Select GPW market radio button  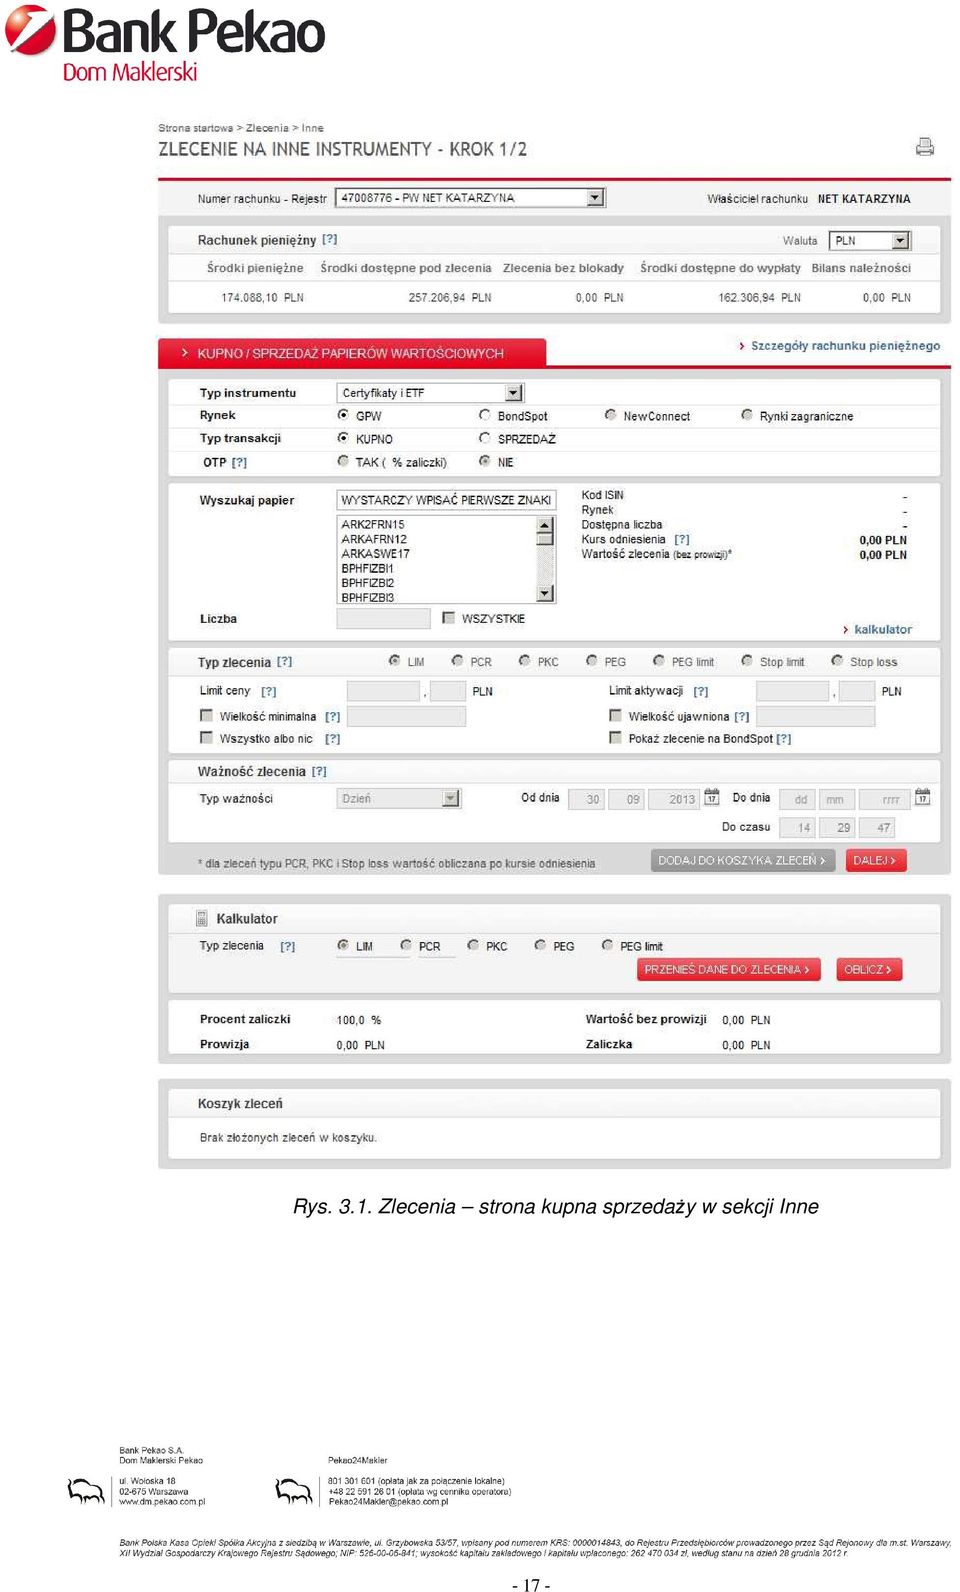343,415
